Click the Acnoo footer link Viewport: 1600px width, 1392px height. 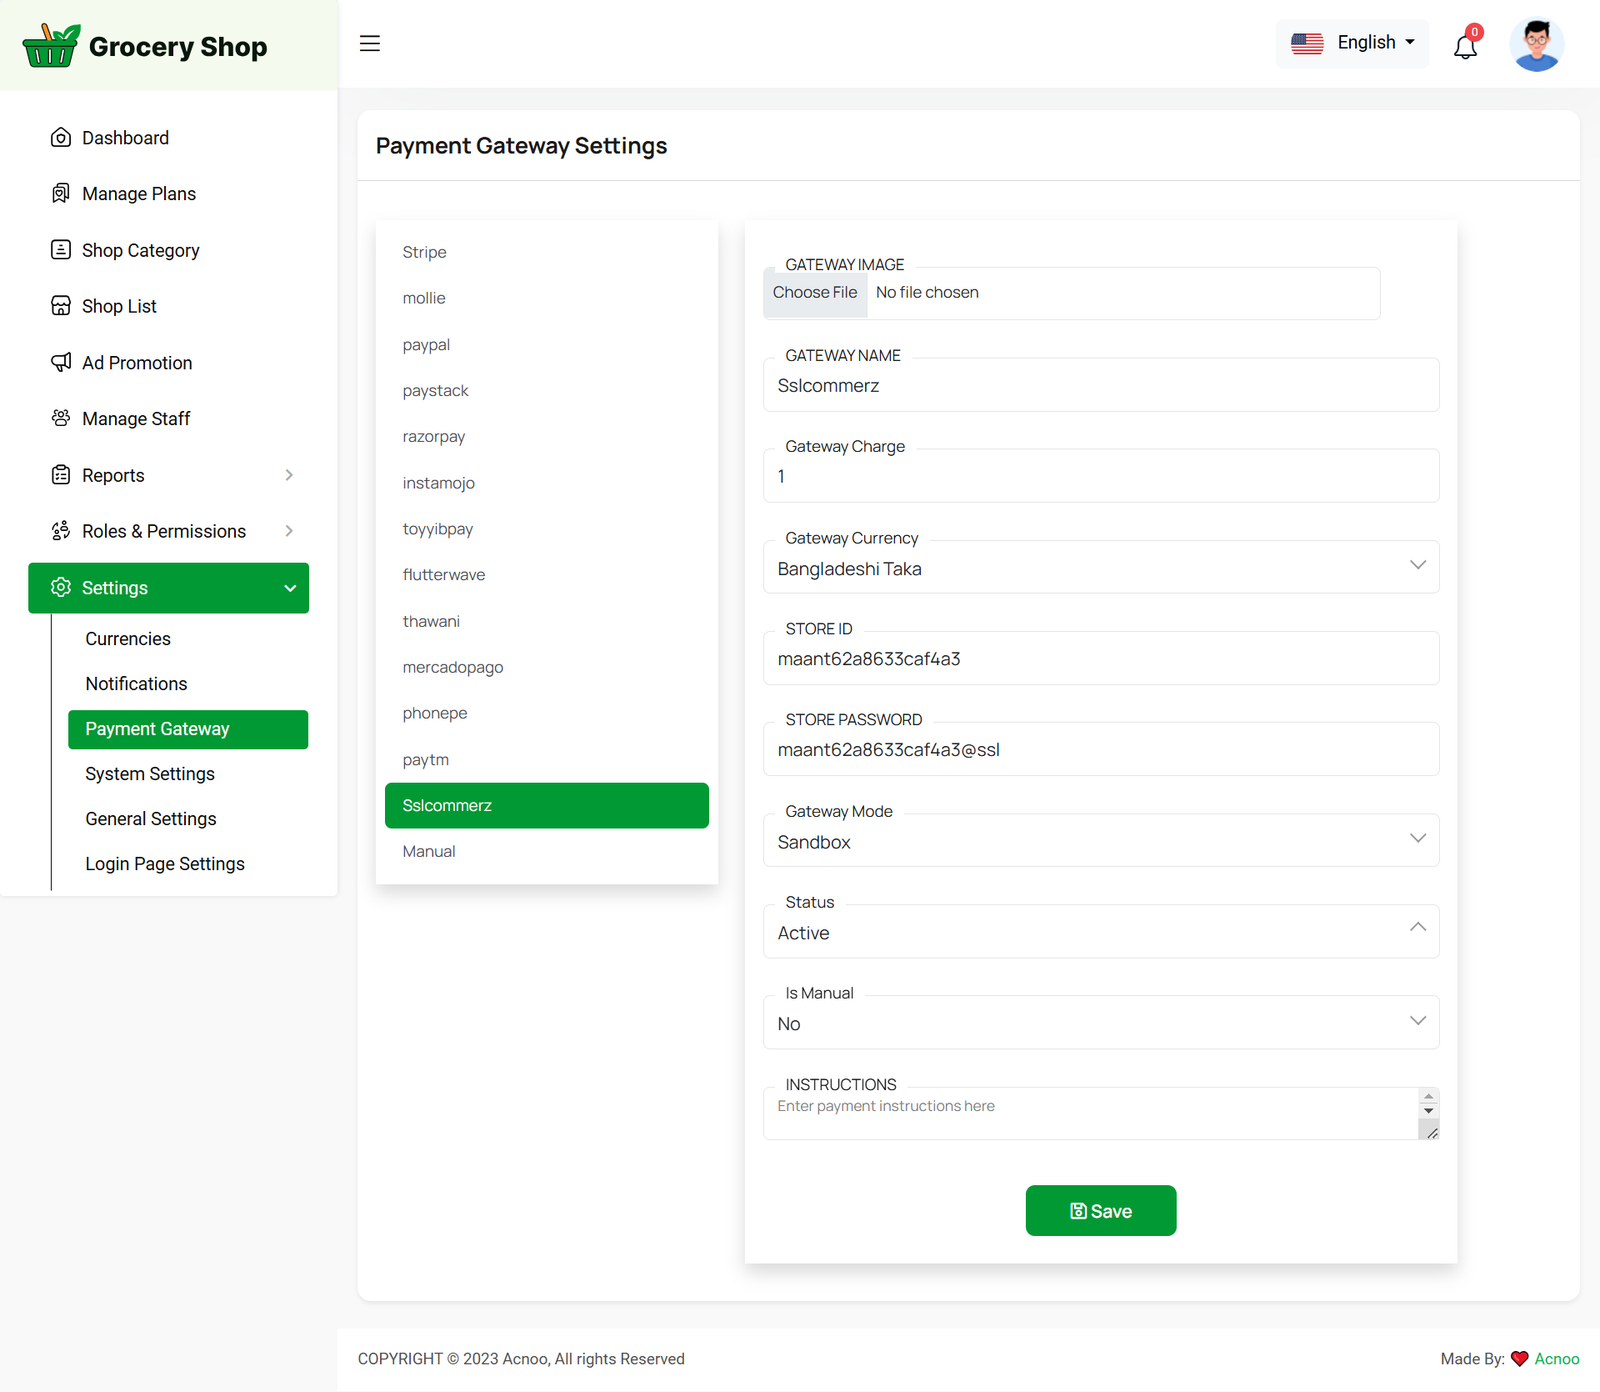click(x=1556, y=1359)
